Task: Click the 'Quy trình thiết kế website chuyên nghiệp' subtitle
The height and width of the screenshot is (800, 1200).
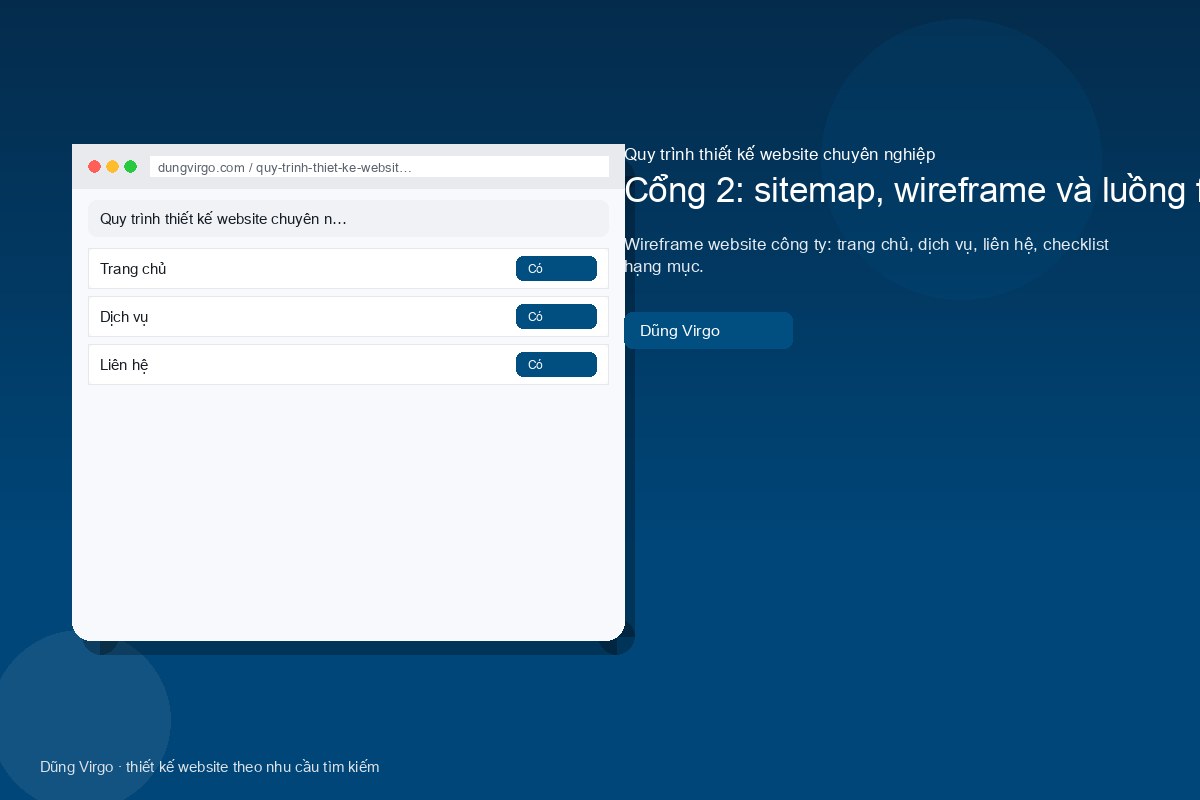Action: coord(780,155)
